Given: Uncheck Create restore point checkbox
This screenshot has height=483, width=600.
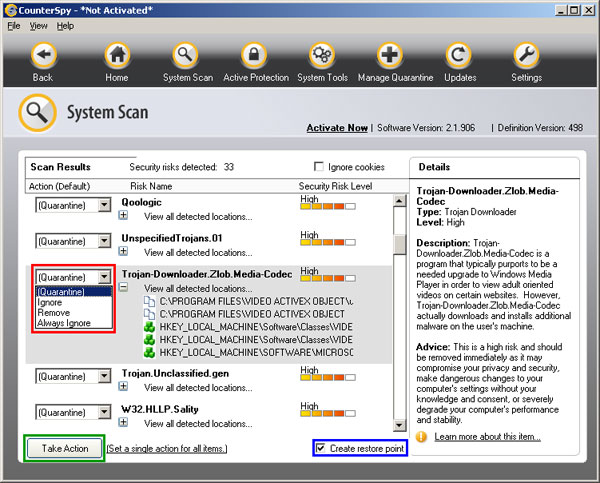Looking at the screenshot, I should pyautogui.click(x=321, y=448).
